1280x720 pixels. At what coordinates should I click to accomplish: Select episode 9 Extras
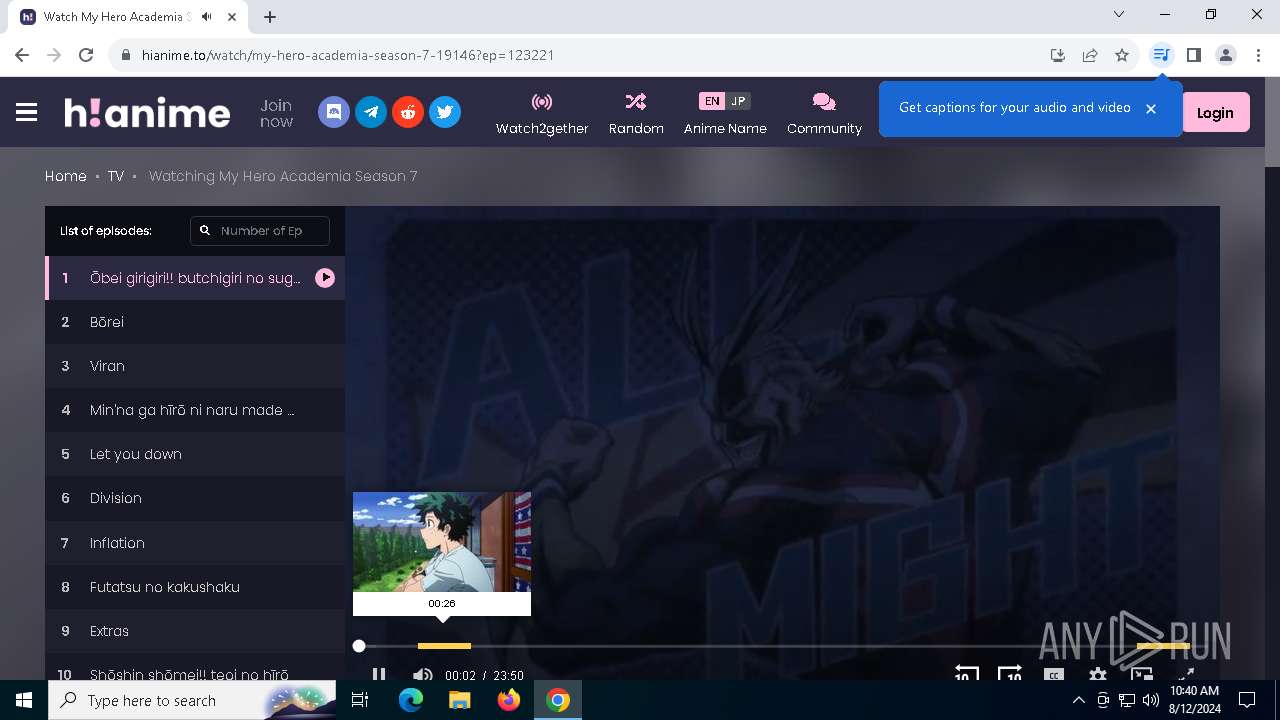[195, 631]
